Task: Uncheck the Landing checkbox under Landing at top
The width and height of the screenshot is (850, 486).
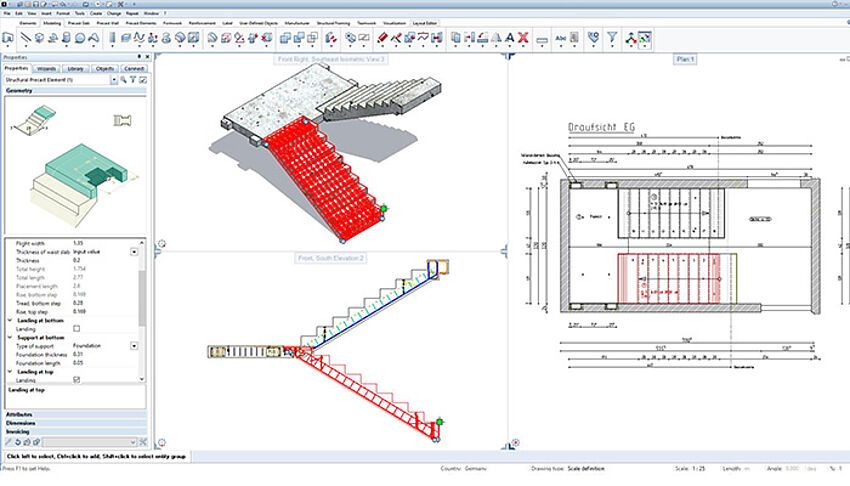Action: (78, 380)
